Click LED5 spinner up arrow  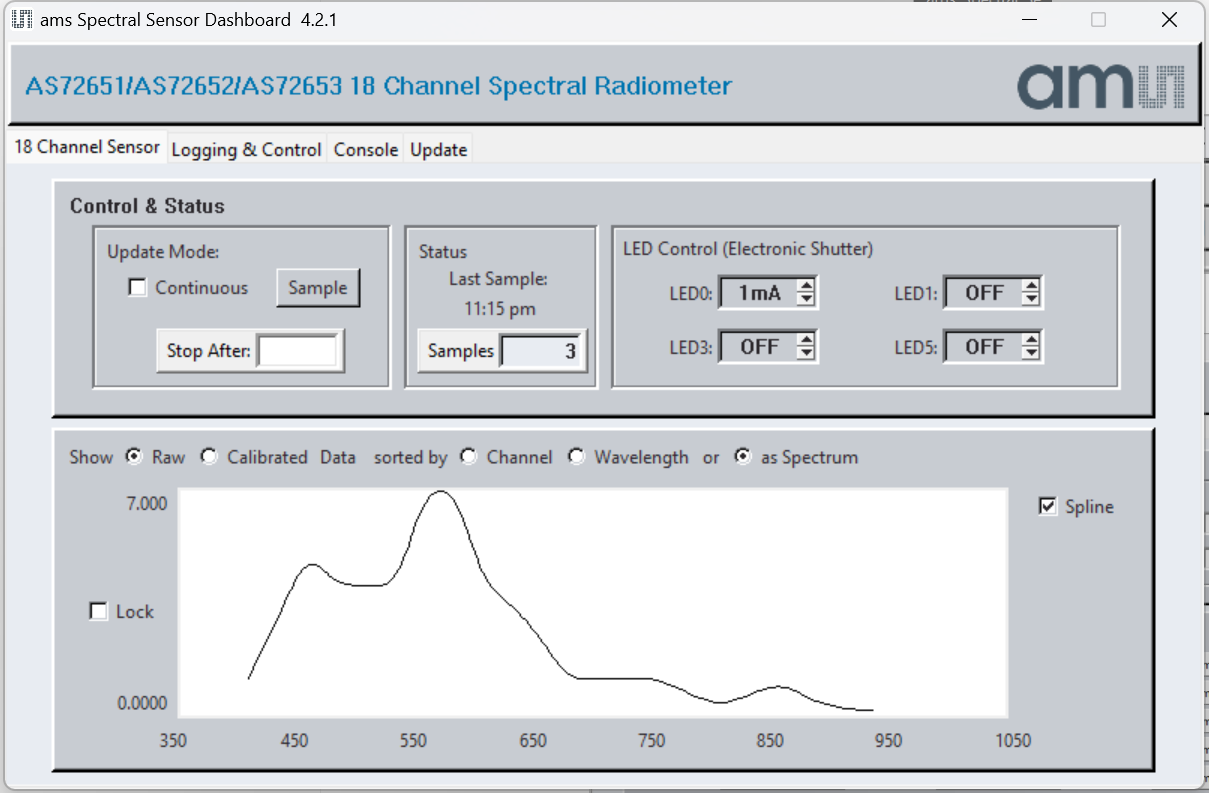pos(1031,341)
